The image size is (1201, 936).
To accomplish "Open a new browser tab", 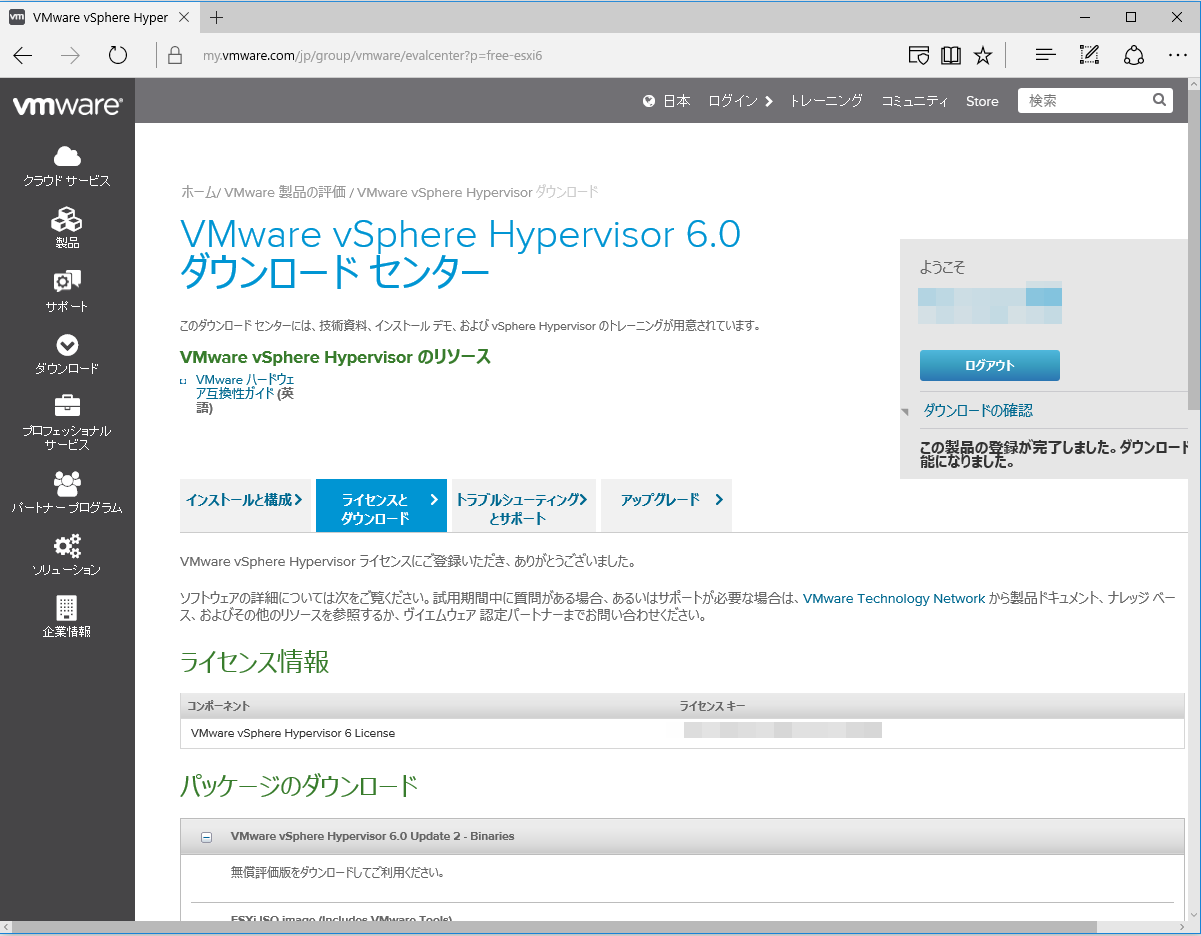I will click(217, 17).
